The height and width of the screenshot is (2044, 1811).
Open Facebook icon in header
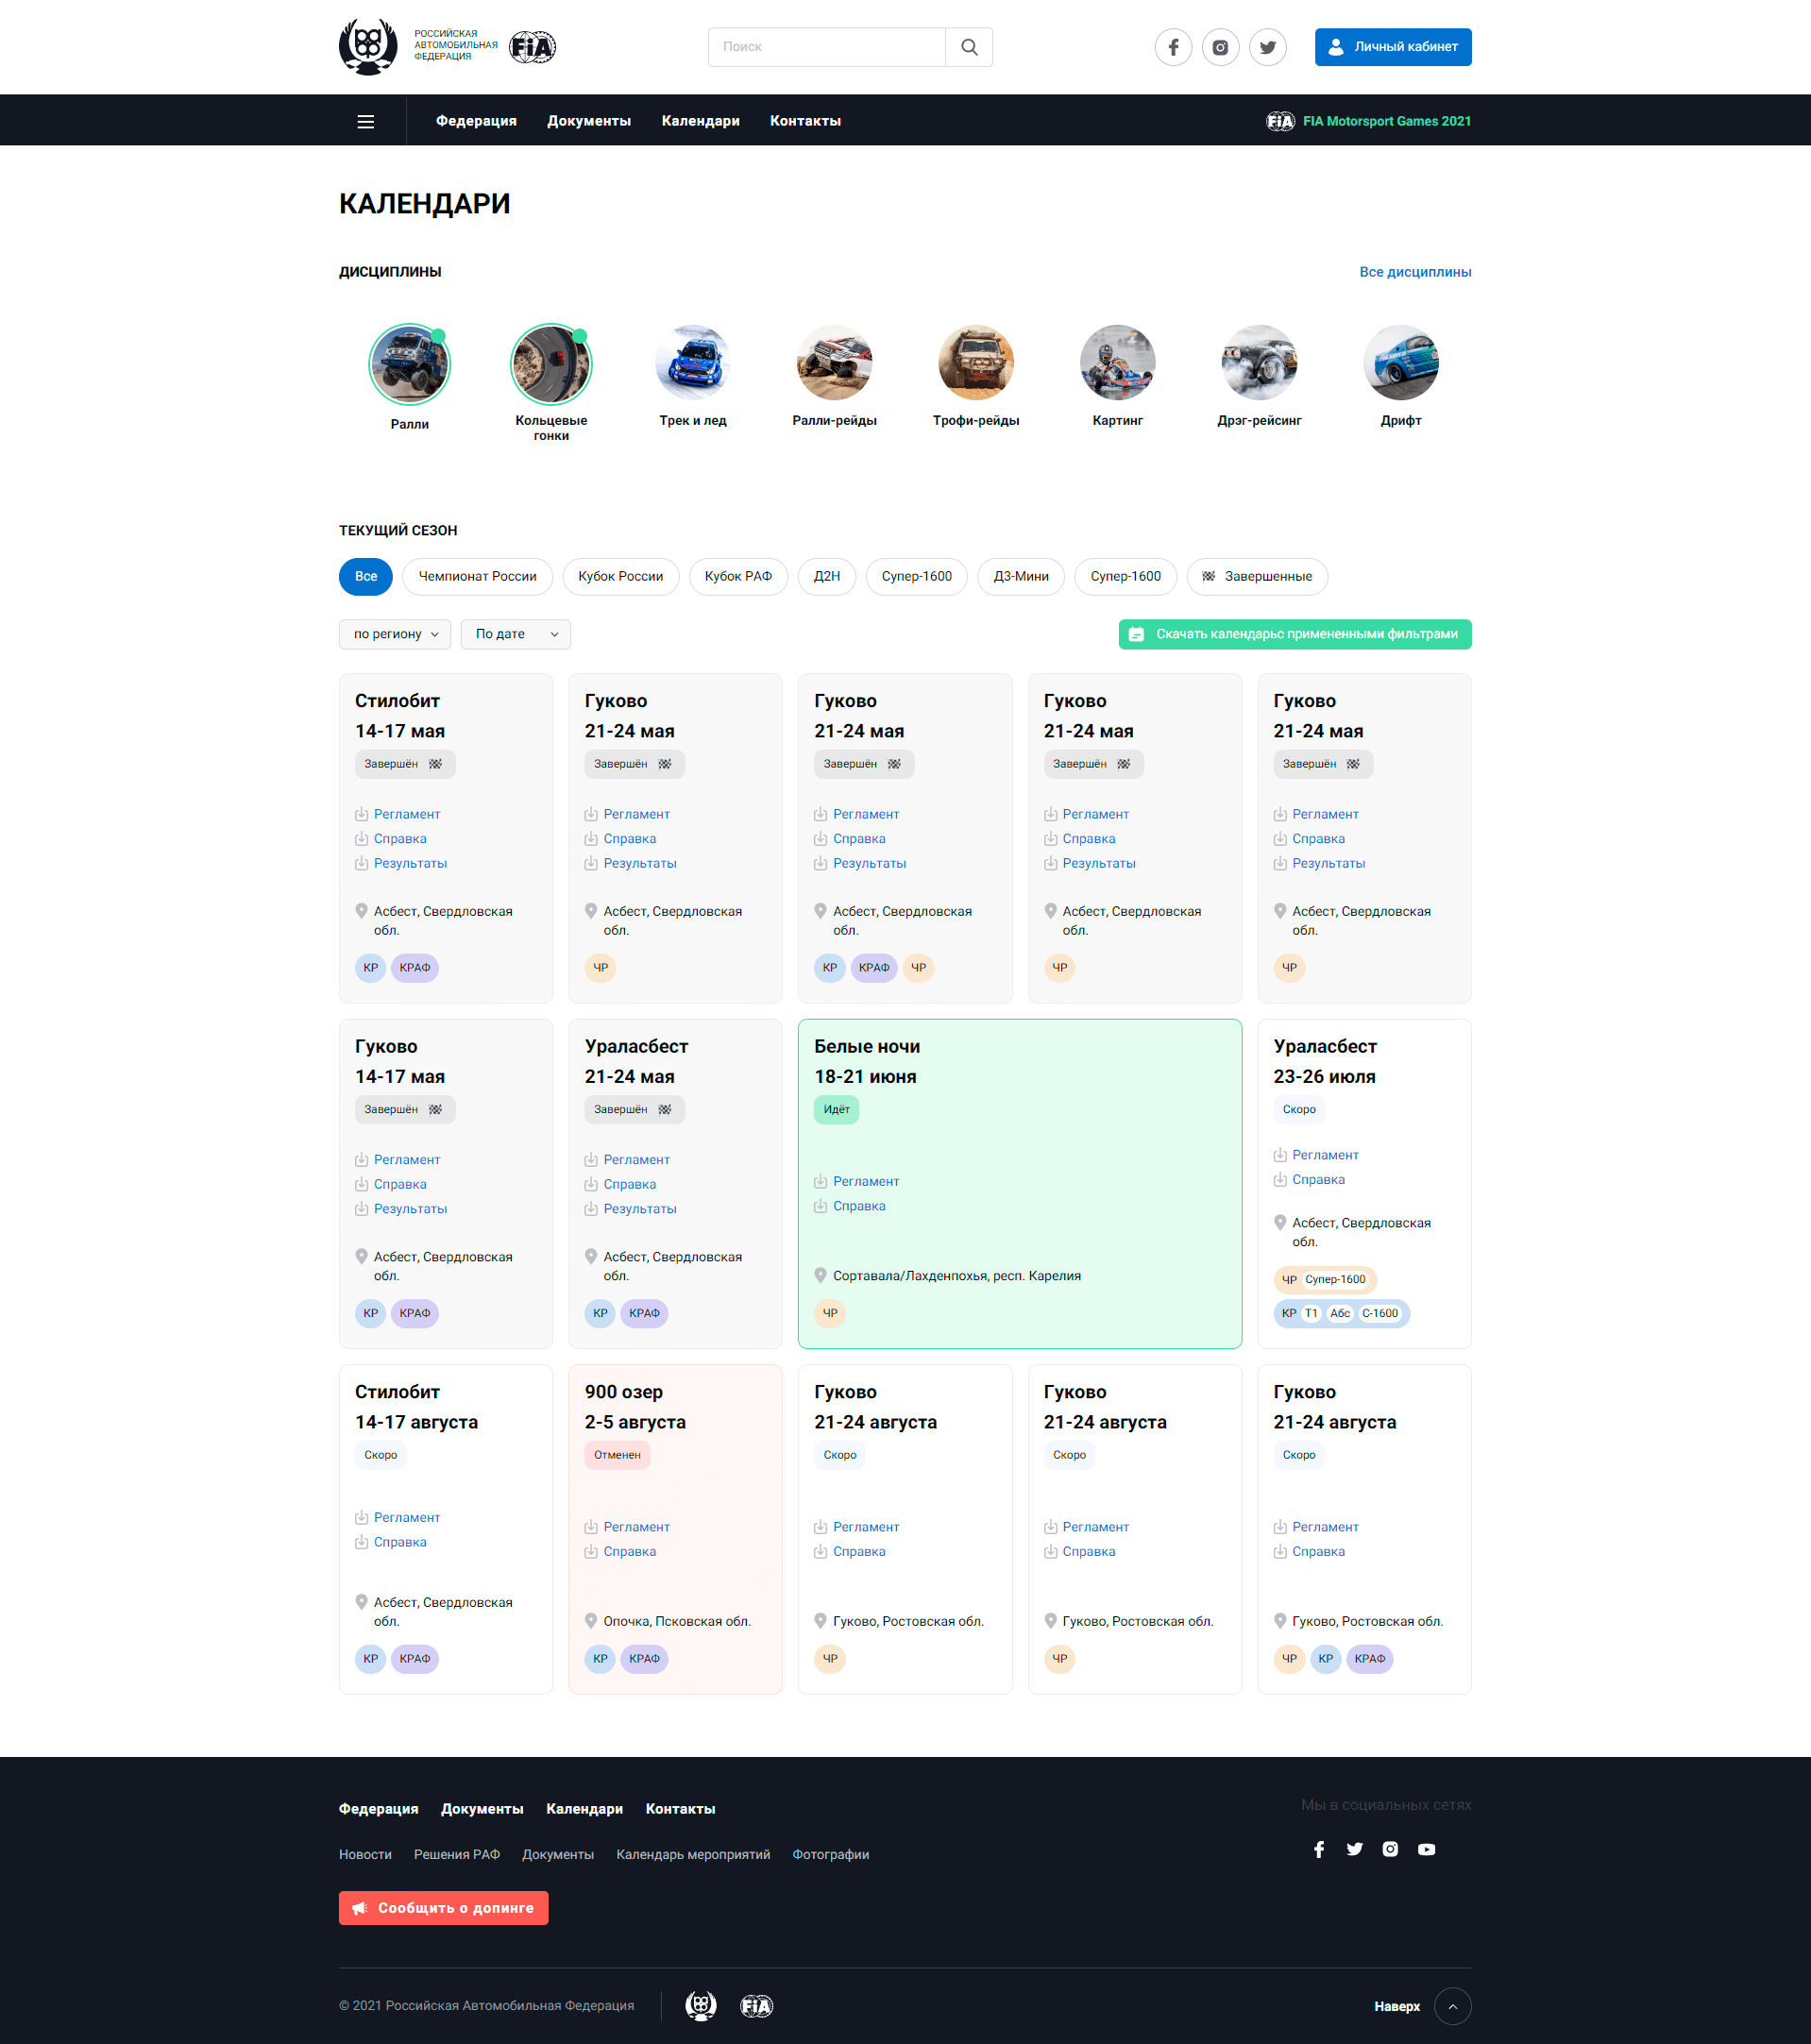coord(1173,47)
